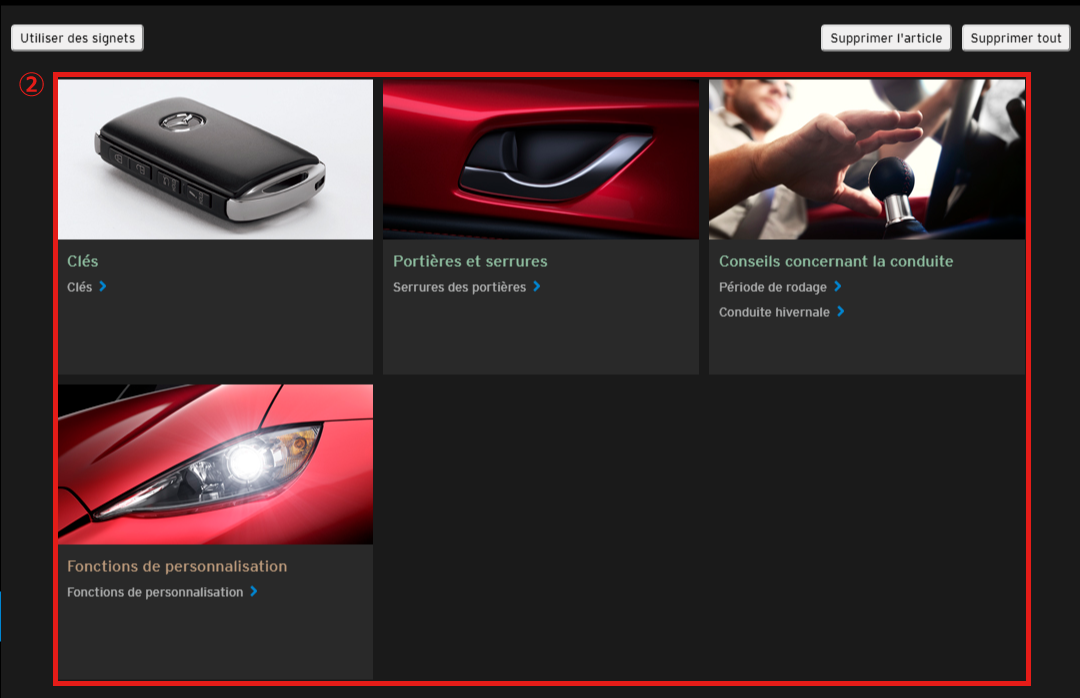Open the red car headlight thumbnail
Viewport: 1080px width, 698px height.
coord(215,464)
